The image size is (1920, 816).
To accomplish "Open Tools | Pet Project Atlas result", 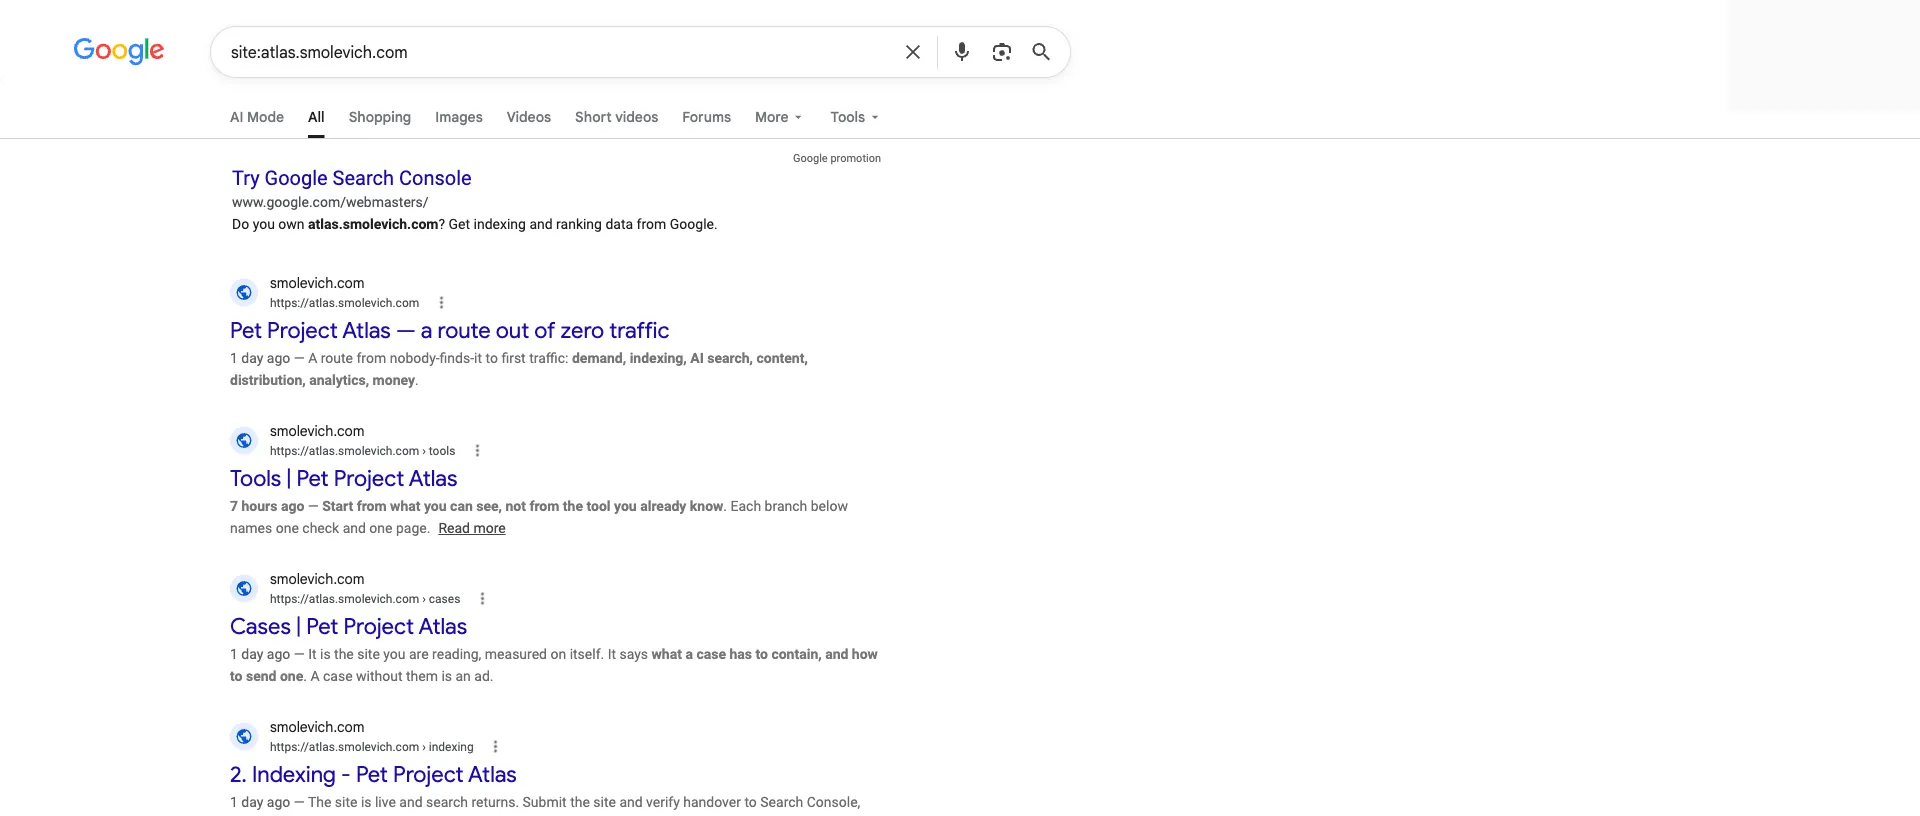I will (x=343, y=479).
